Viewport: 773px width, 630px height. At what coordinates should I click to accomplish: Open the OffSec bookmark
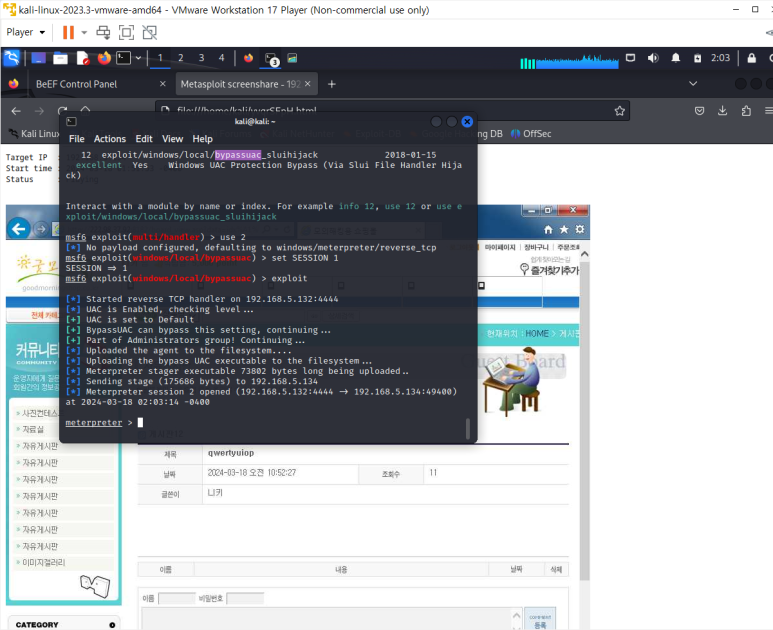click(x=531, y=134)
